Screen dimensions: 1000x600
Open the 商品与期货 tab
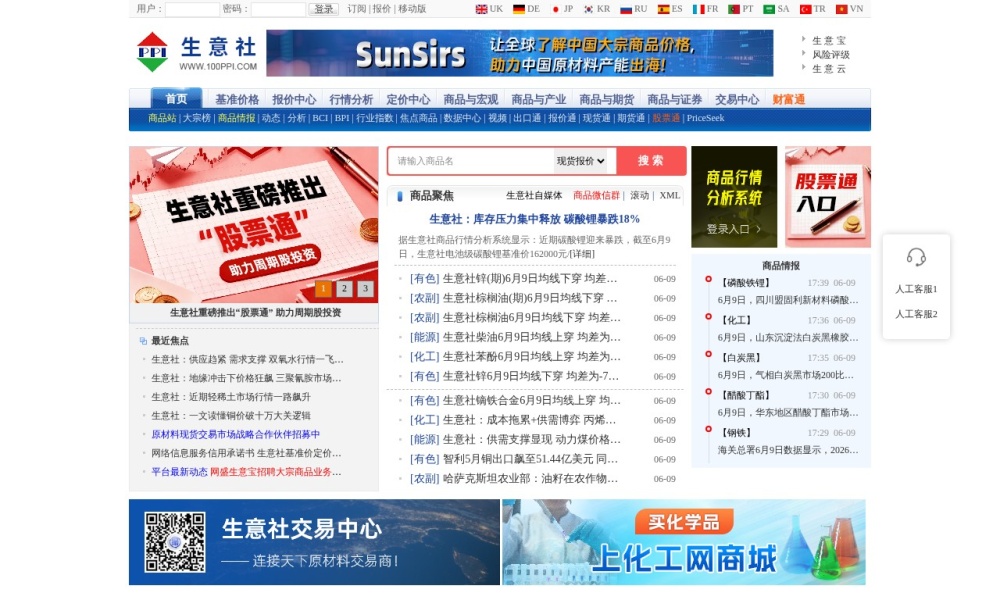[607, 99]
